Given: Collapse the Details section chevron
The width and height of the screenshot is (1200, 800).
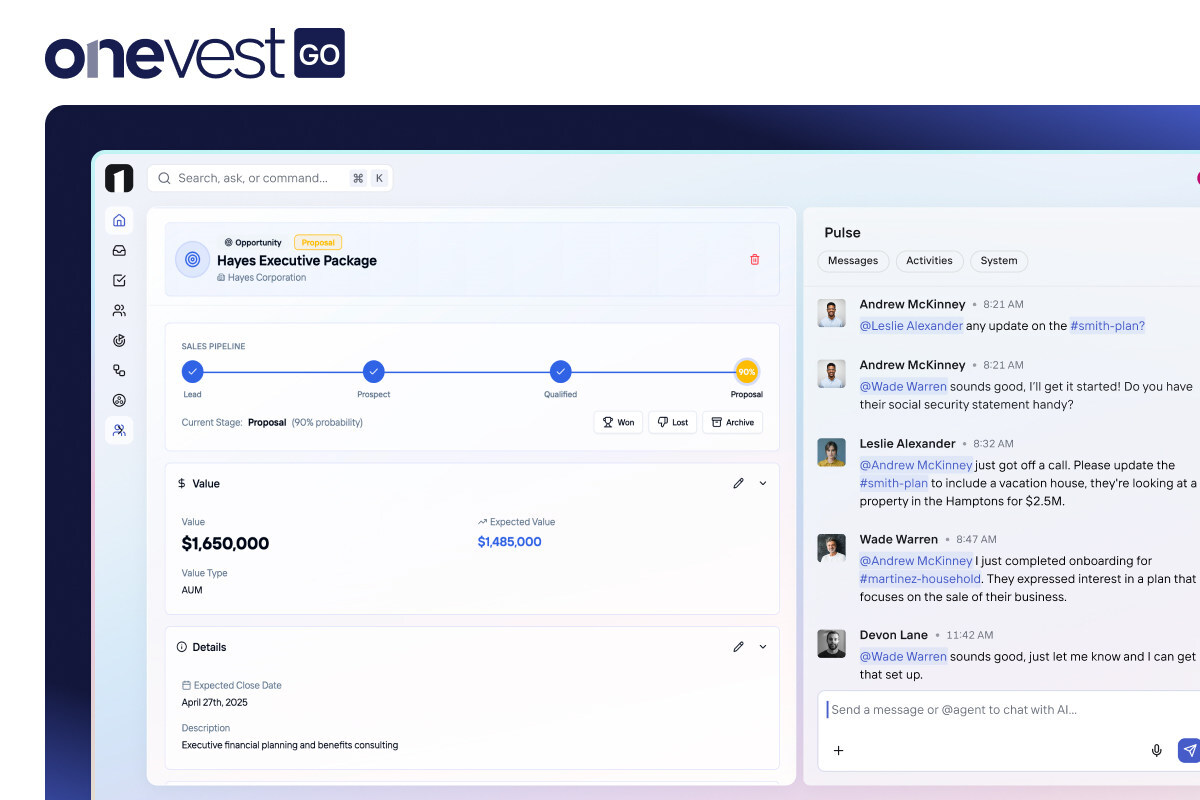Looking at the screenshot, I should pos(763,647).
